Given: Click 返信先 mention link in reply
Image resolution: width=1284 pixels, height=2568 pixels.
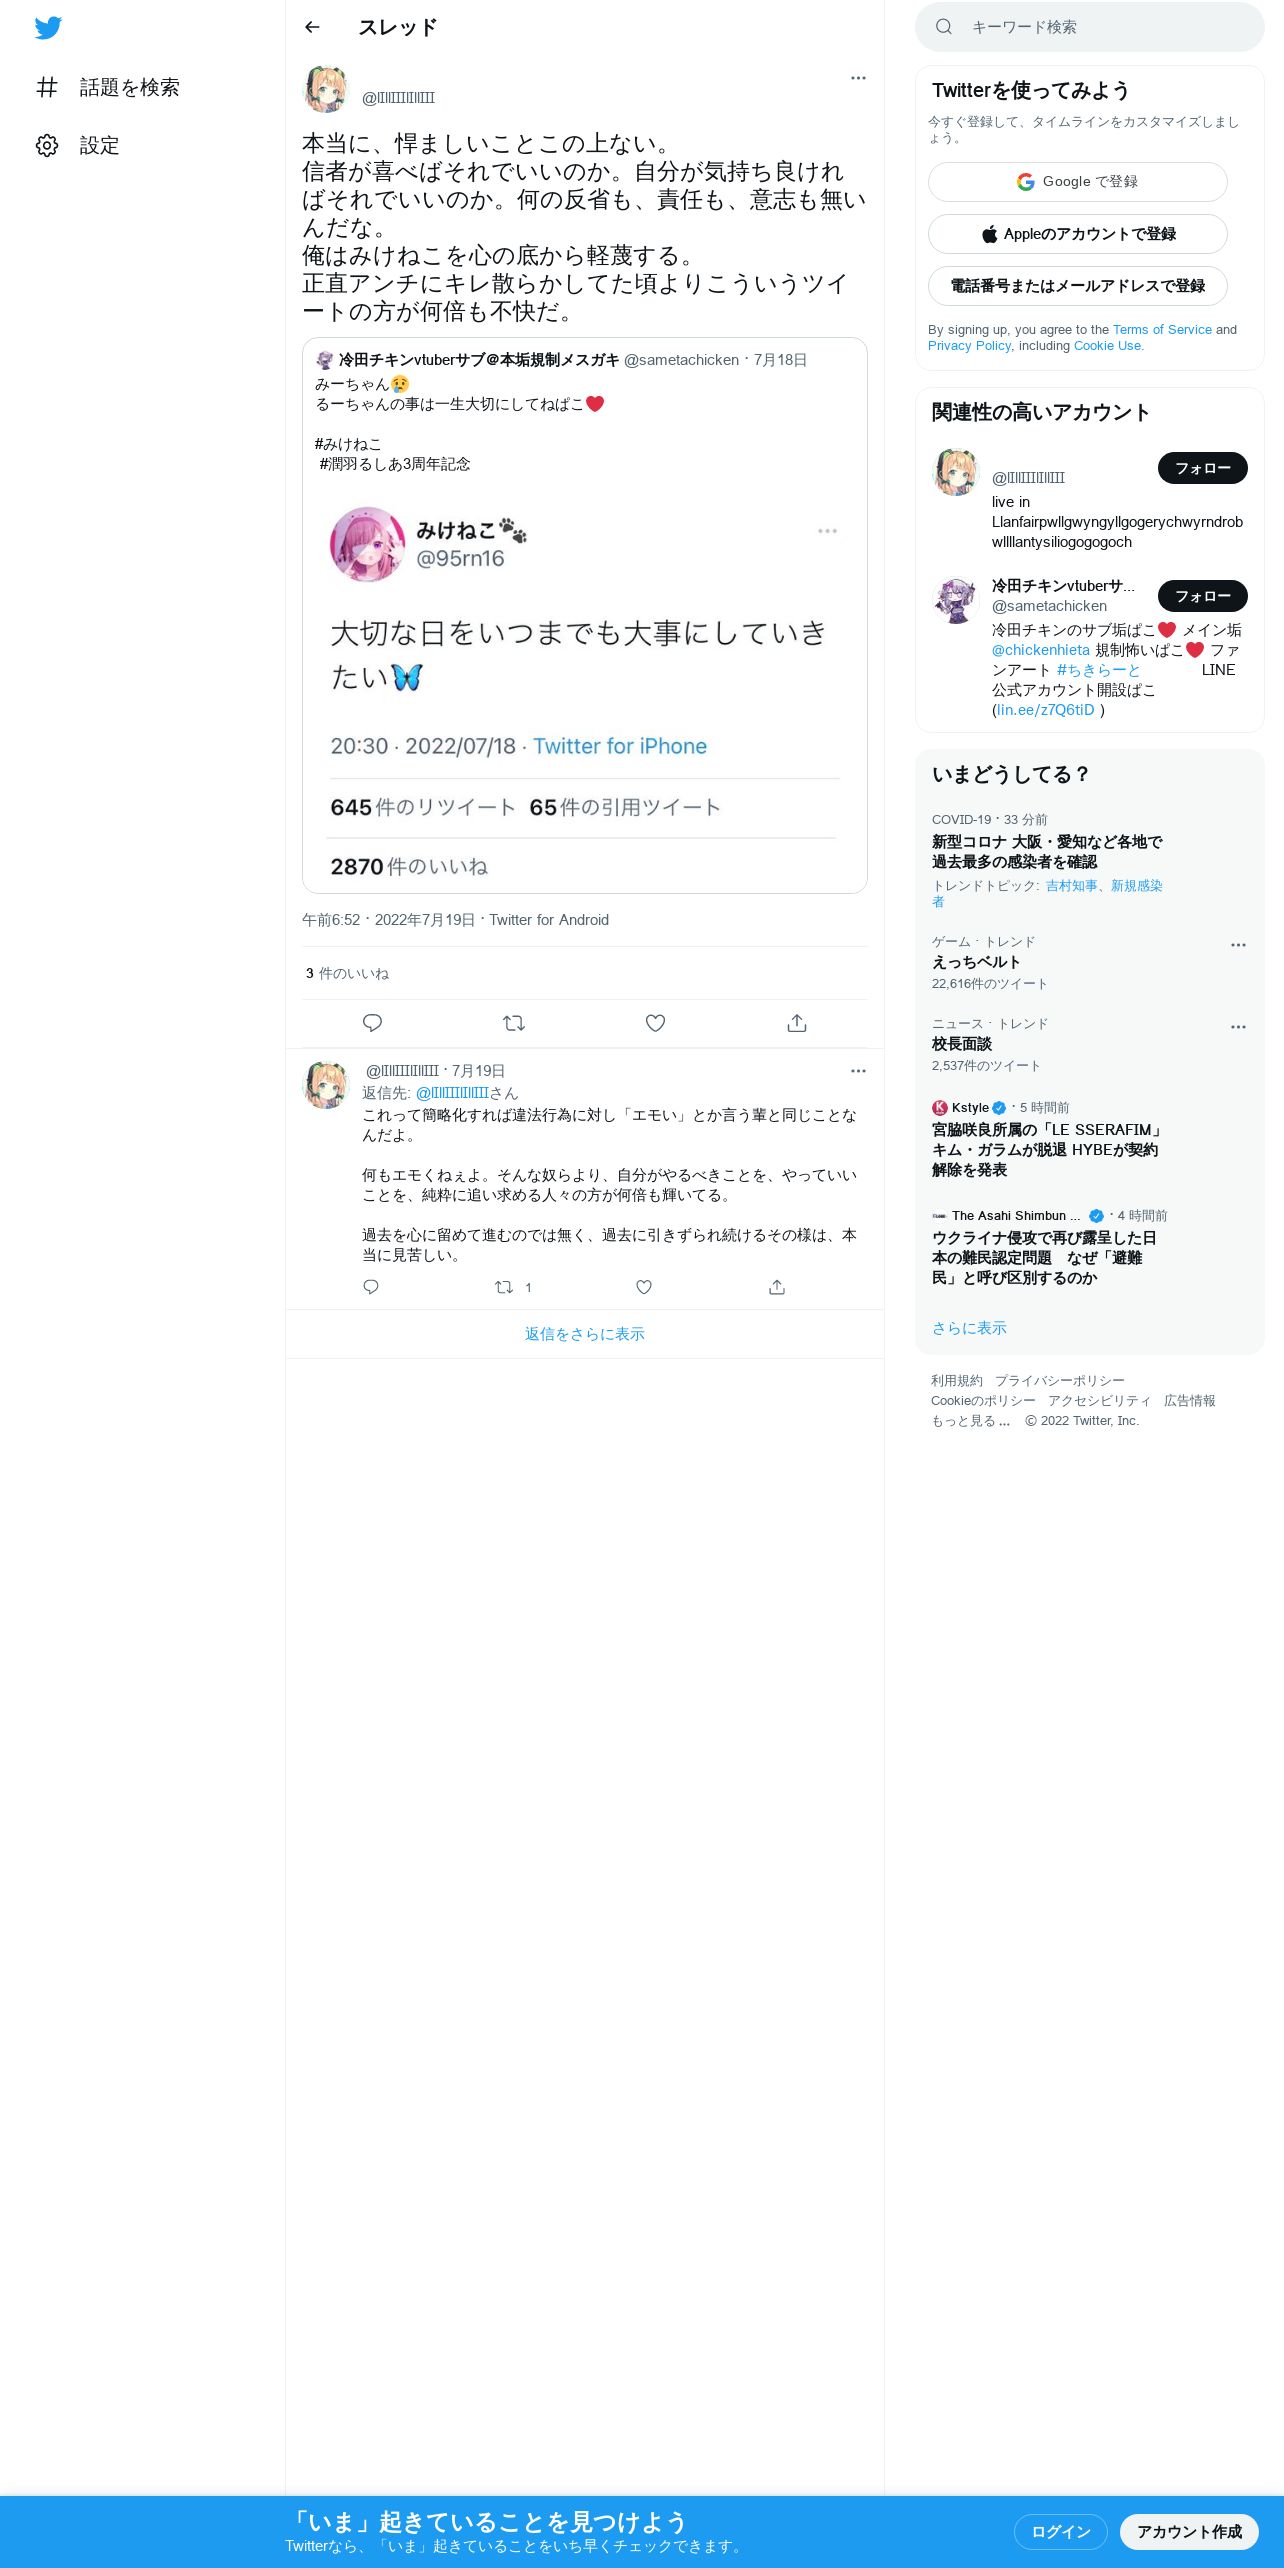Looking at the screenshot, I should [x=452, y=1093].
